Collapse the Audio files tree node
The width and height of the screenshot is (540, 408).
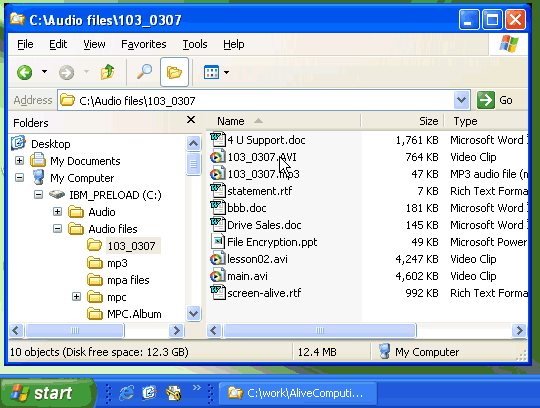(58, 229)
